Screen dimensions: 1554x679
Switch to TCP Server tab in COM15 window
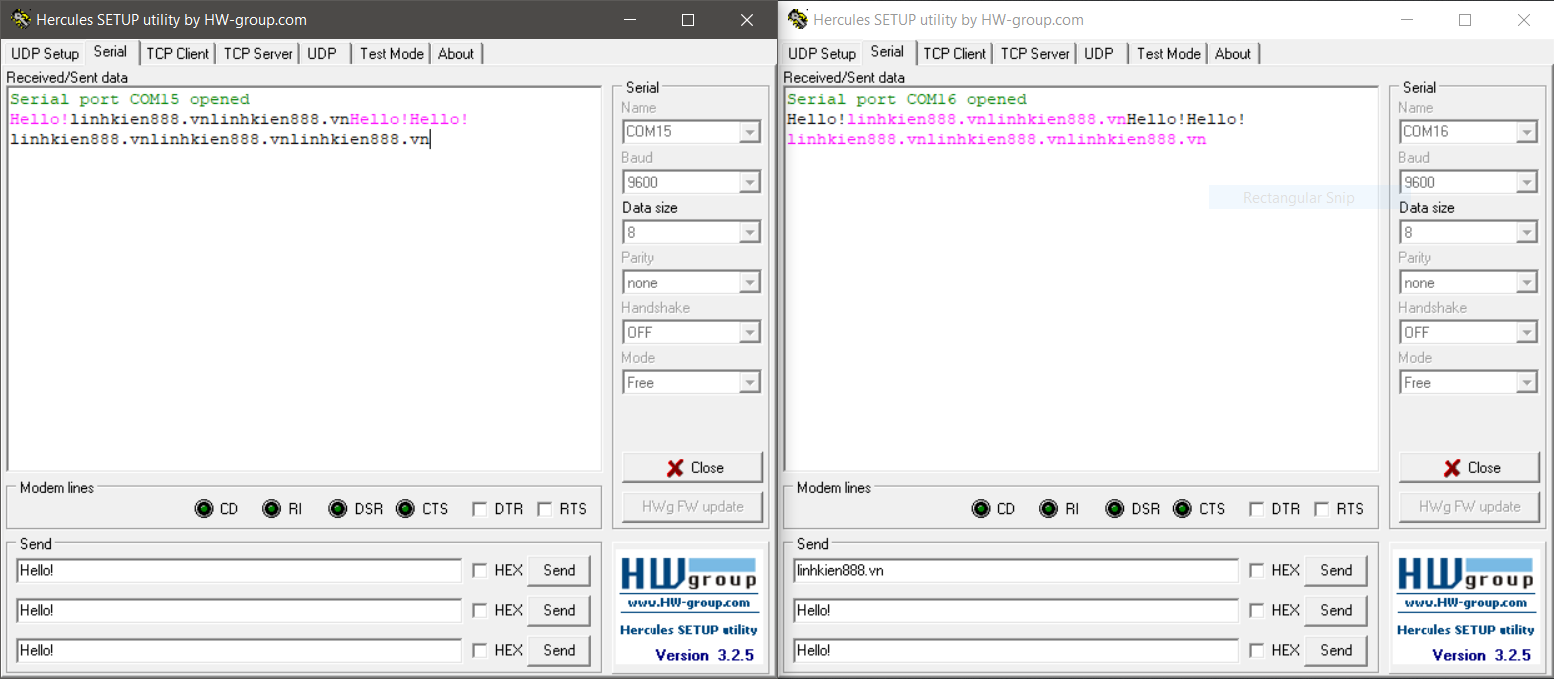258,54
